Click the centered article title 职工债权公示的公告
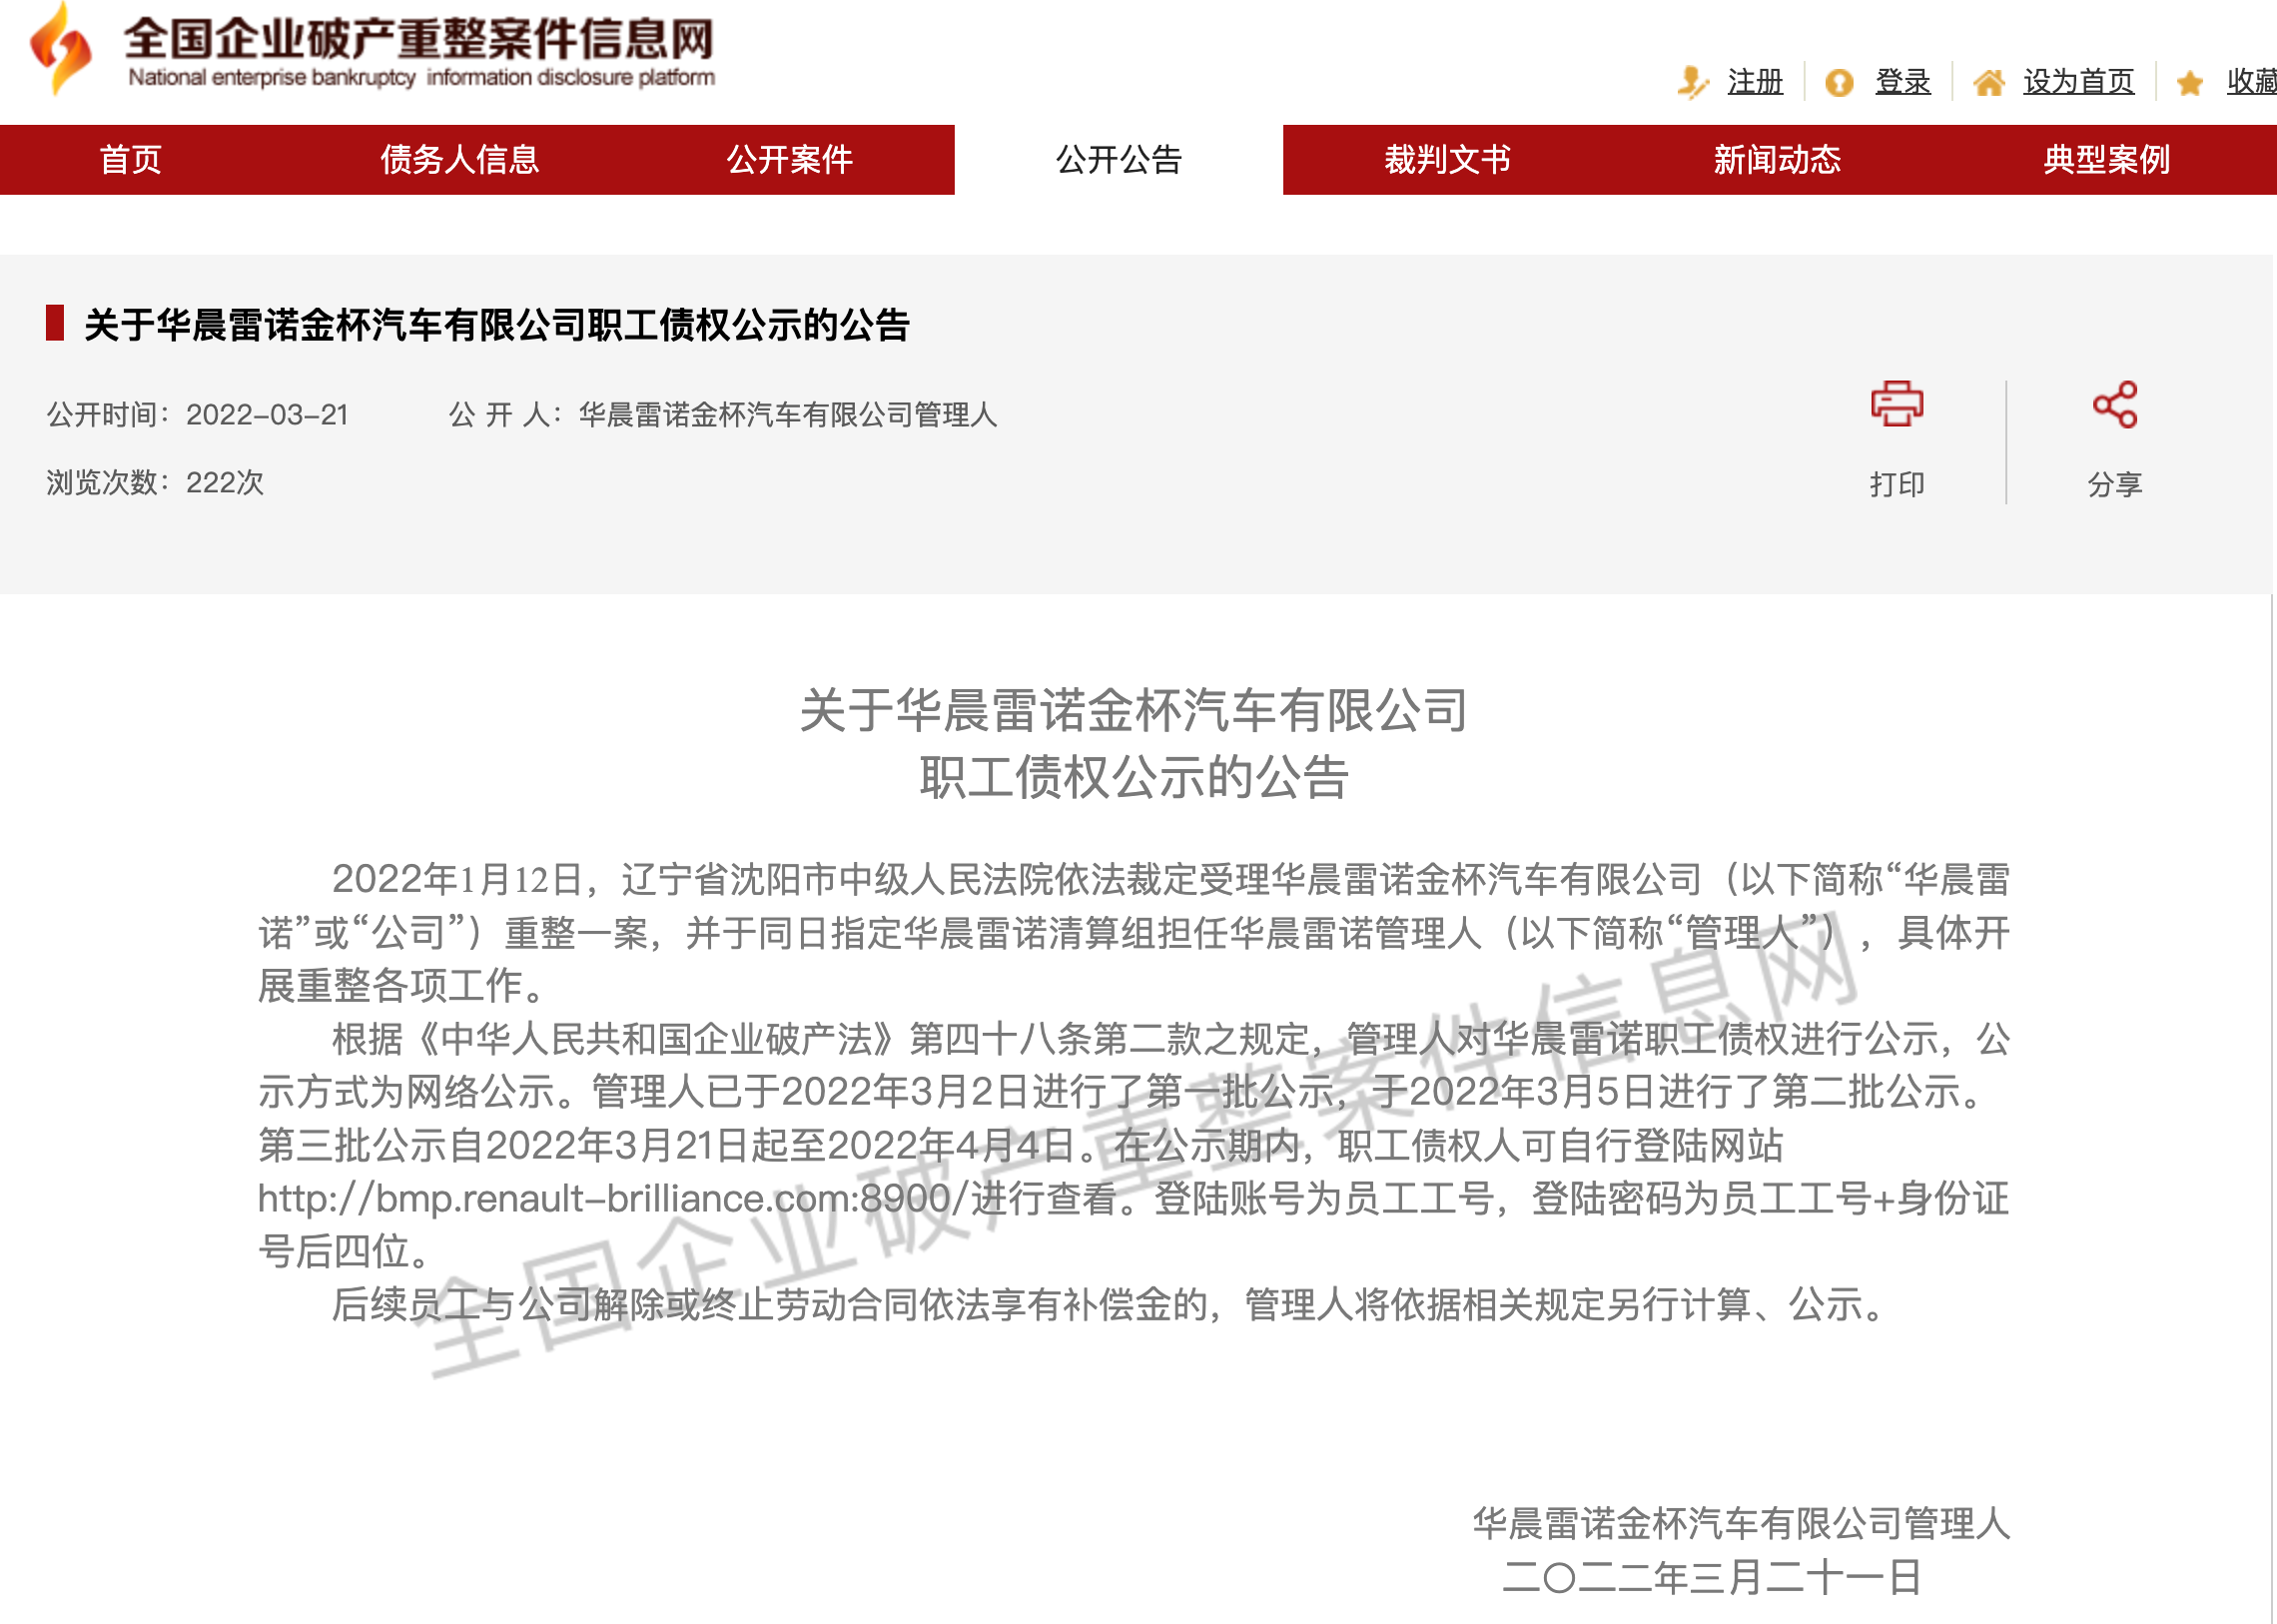Image resolution: width=2277 pixels, height=1624 pixels. point(1134,777)
